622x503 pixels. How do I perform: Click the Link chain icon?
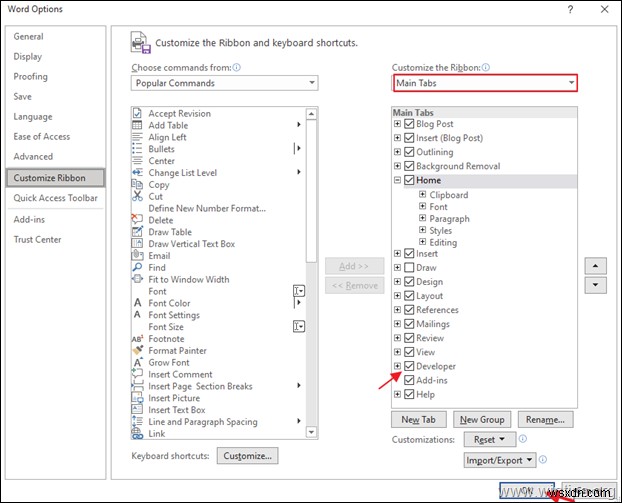click(137, 434)
